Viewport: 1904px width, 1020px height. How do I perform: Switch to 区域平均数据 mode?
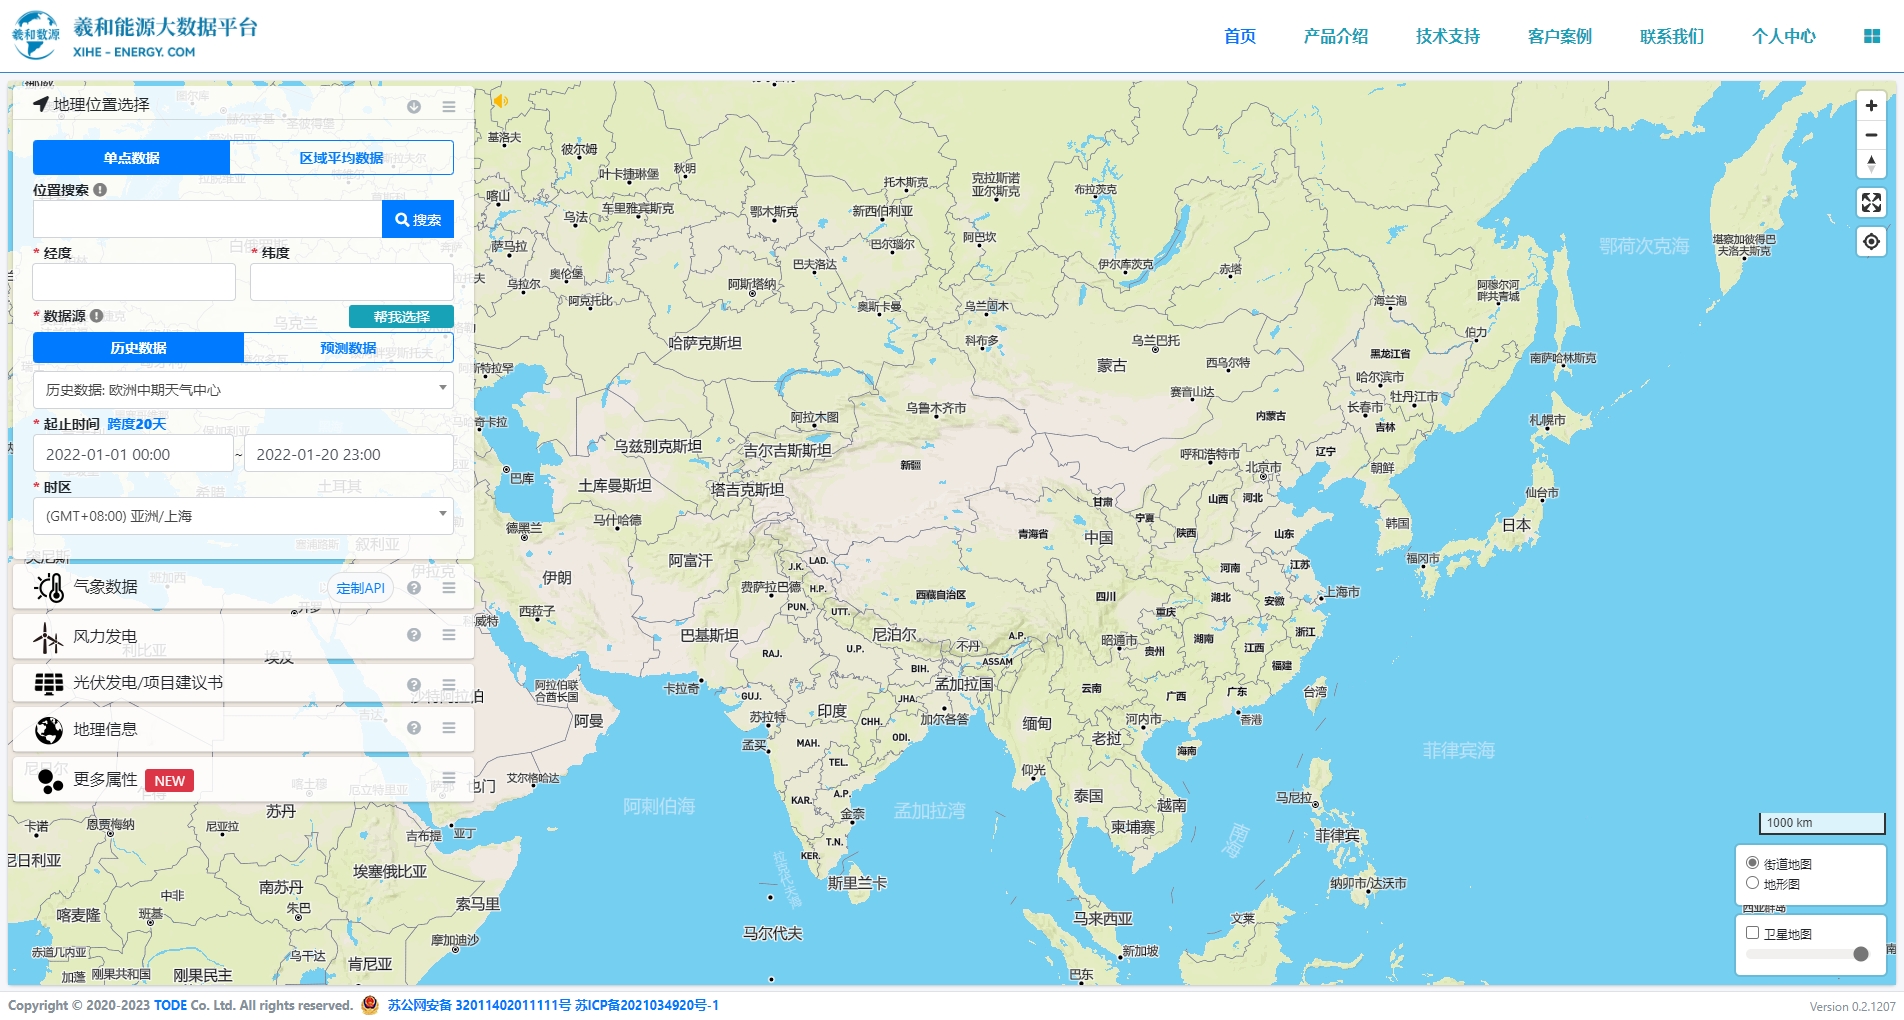(342, 158)
